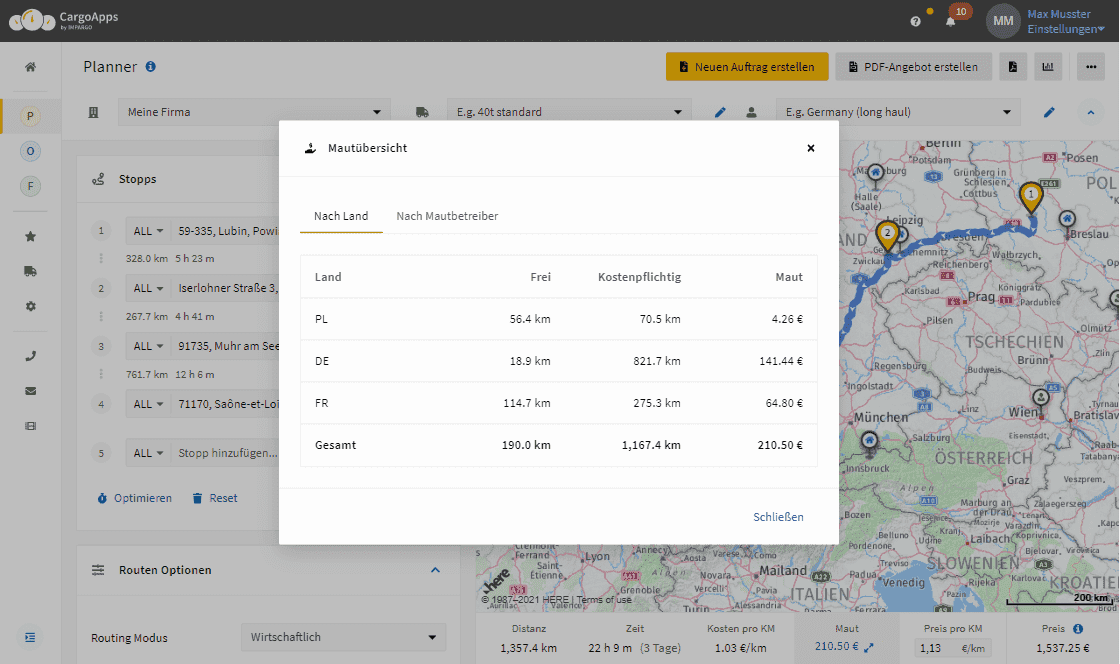Open the phone contacts sidebar icon
This screenshot has width=1120, height=664.
pos(30,356)
